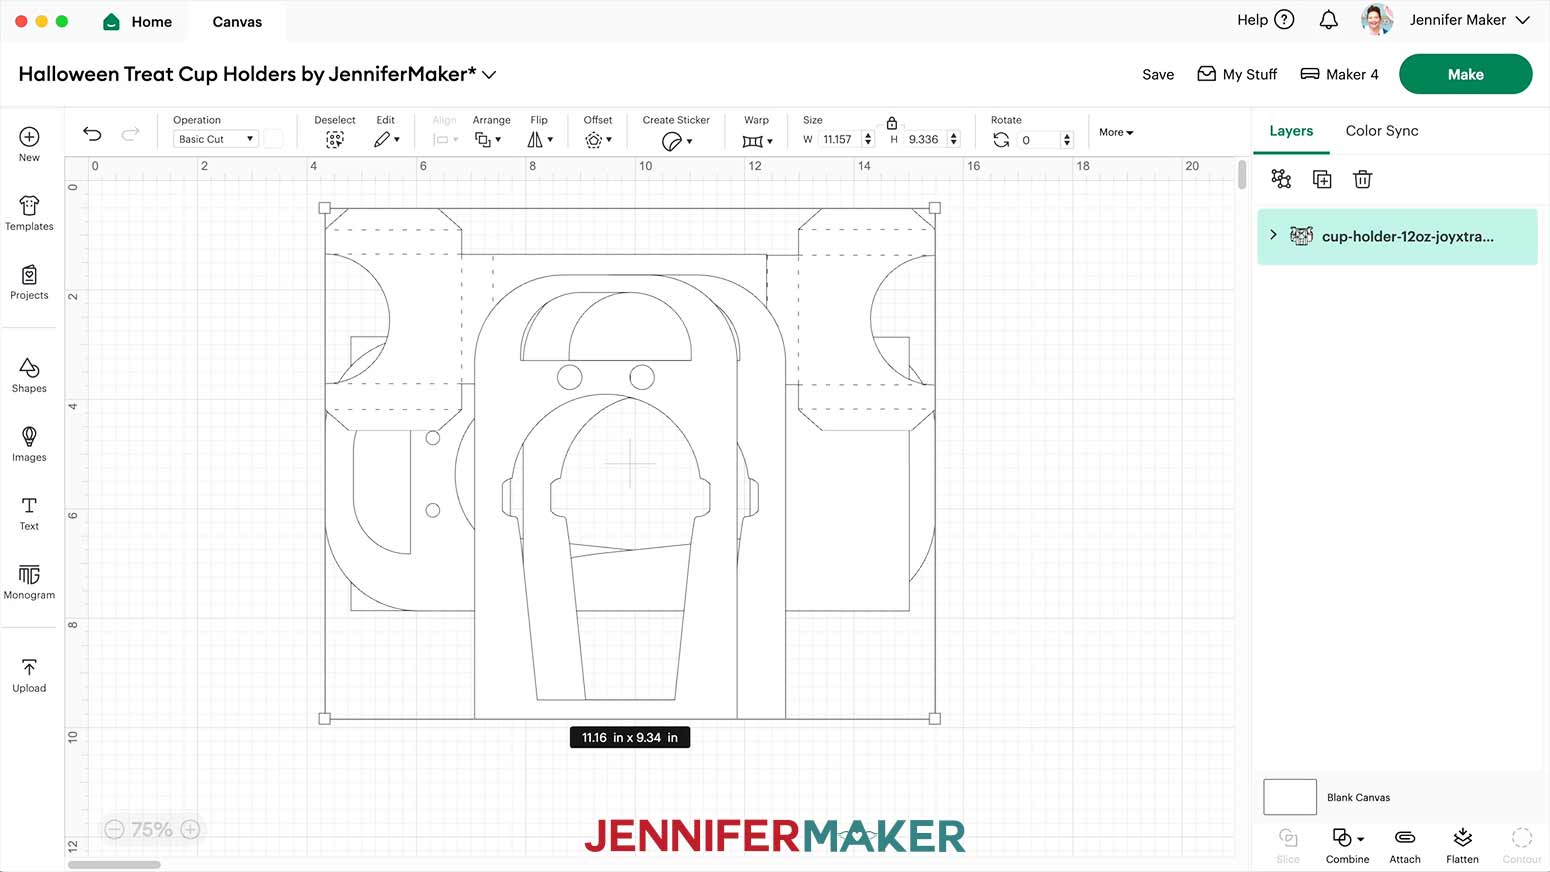Click the rotate angle stepper arrows

tap(1067, 140)
